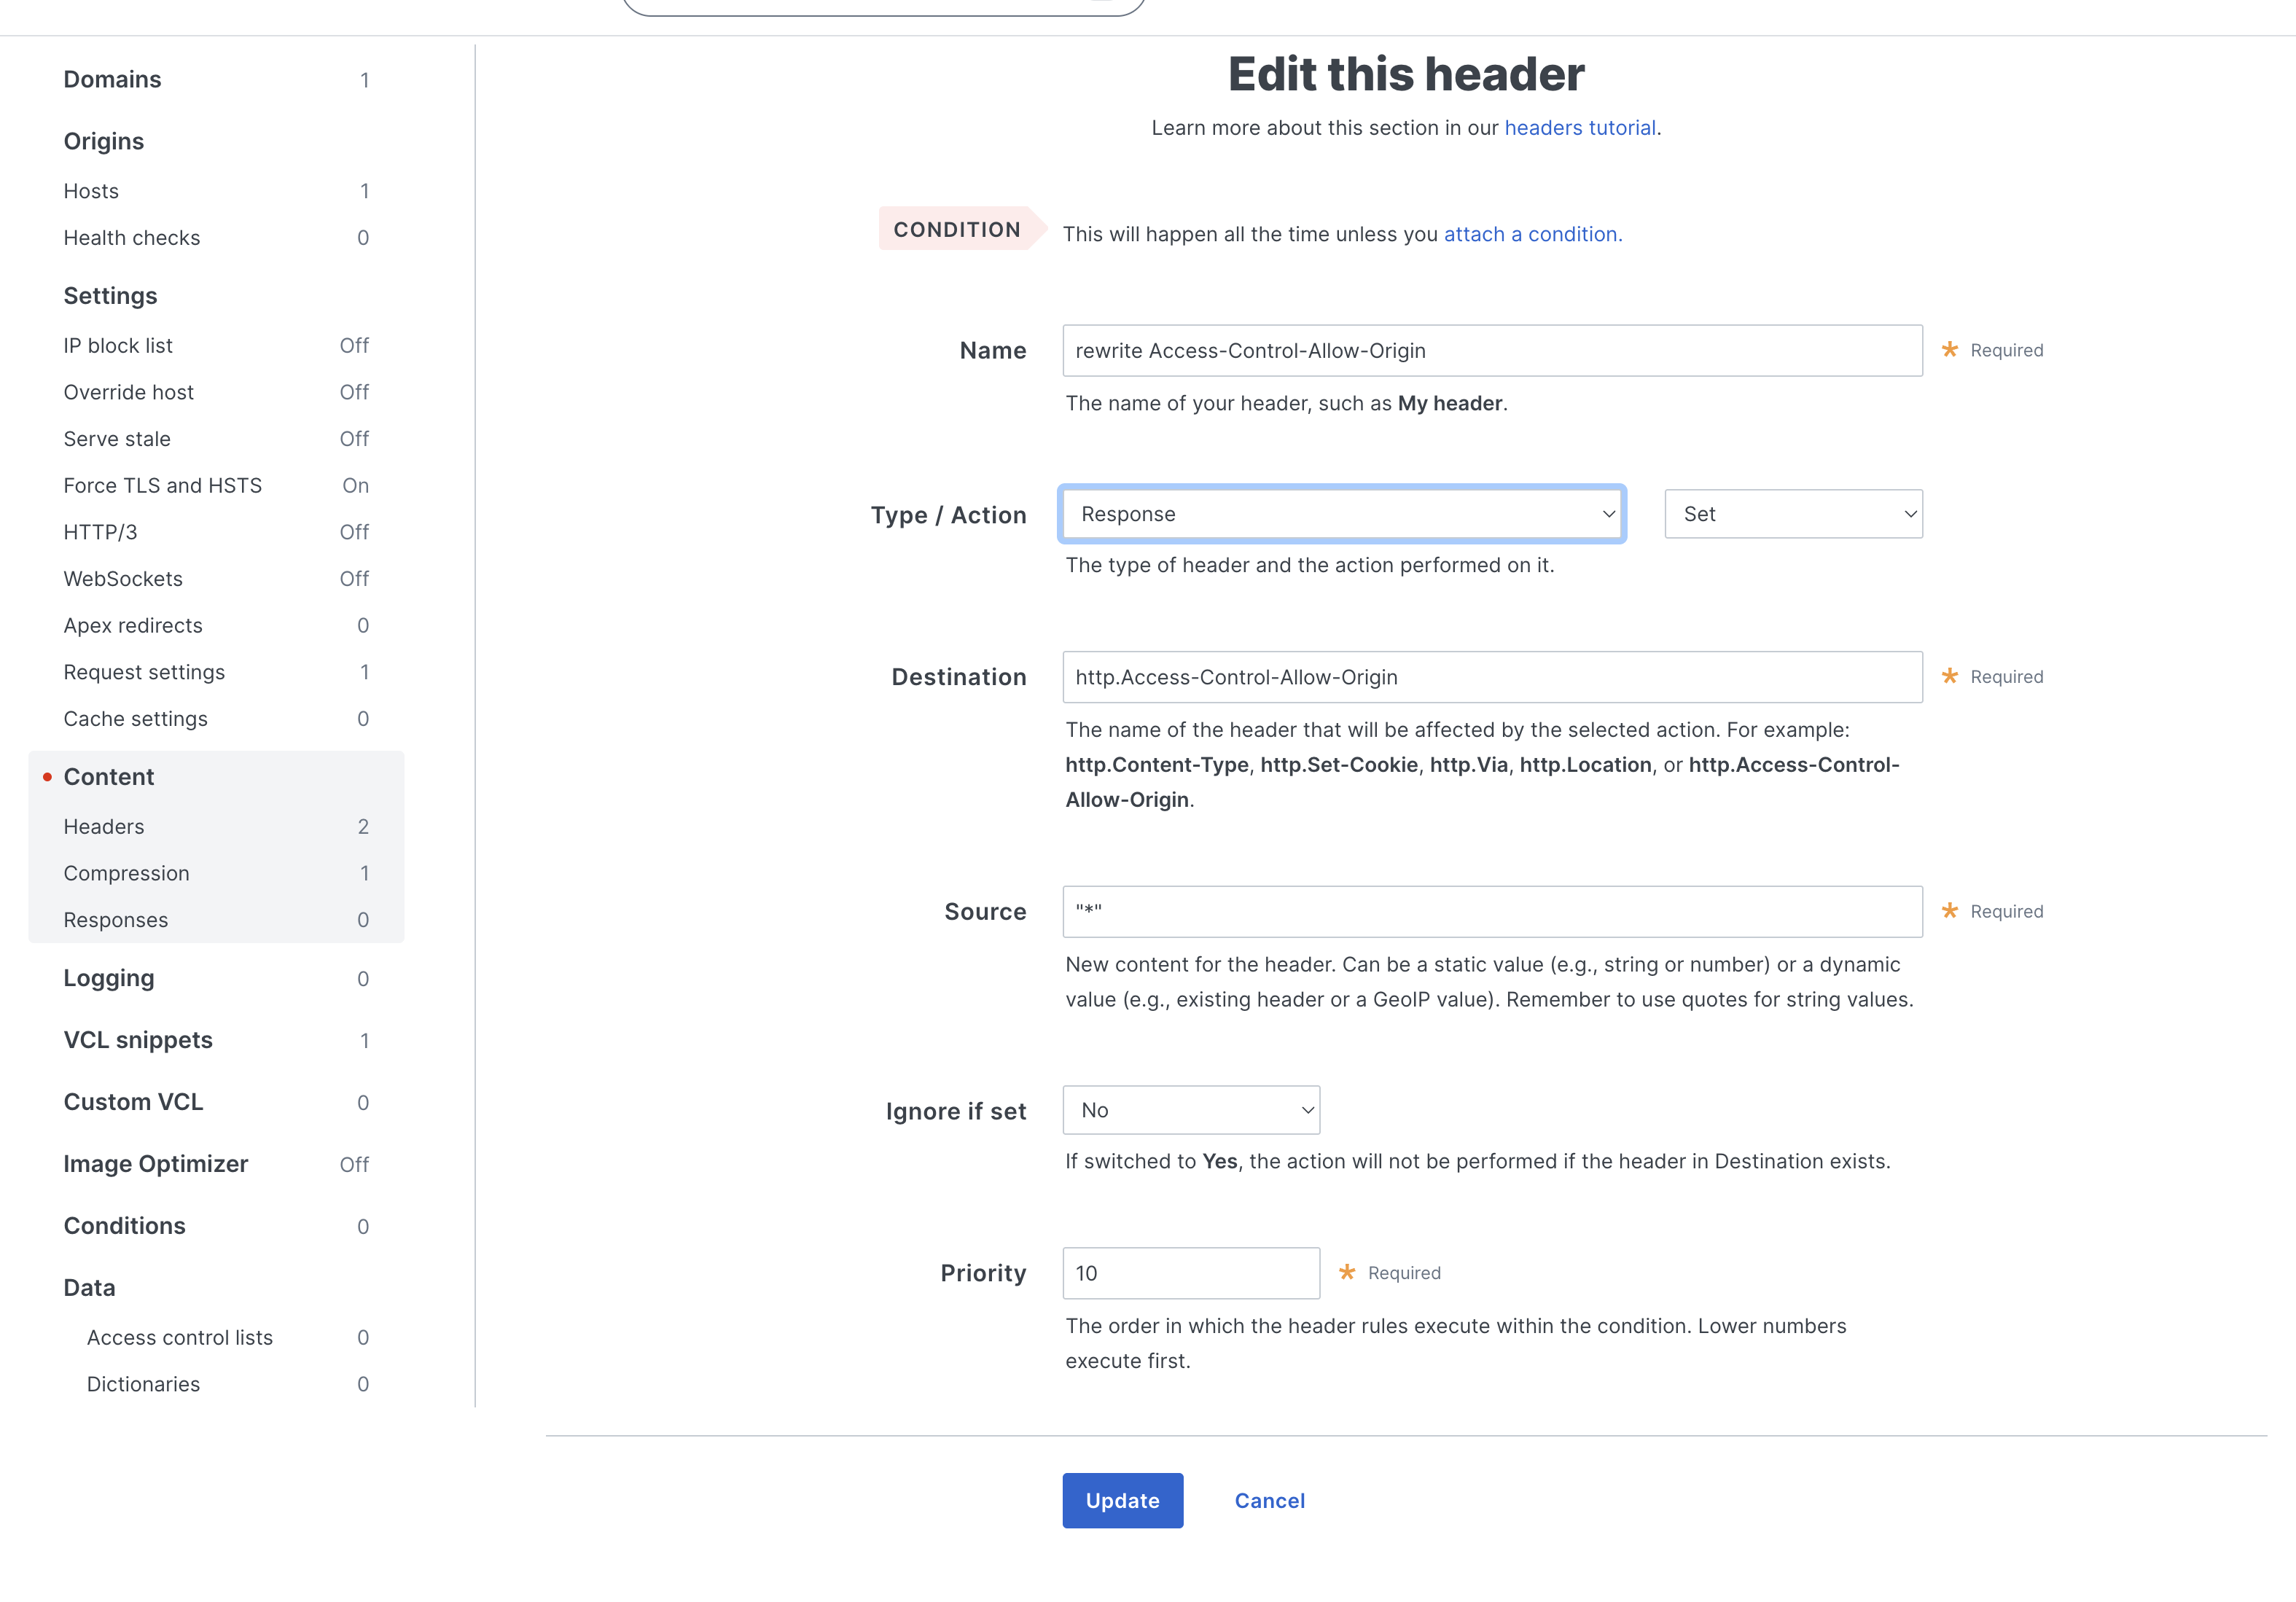Open the Set action dropdown
The image size is (2296, 1602).
point(1792,514)
